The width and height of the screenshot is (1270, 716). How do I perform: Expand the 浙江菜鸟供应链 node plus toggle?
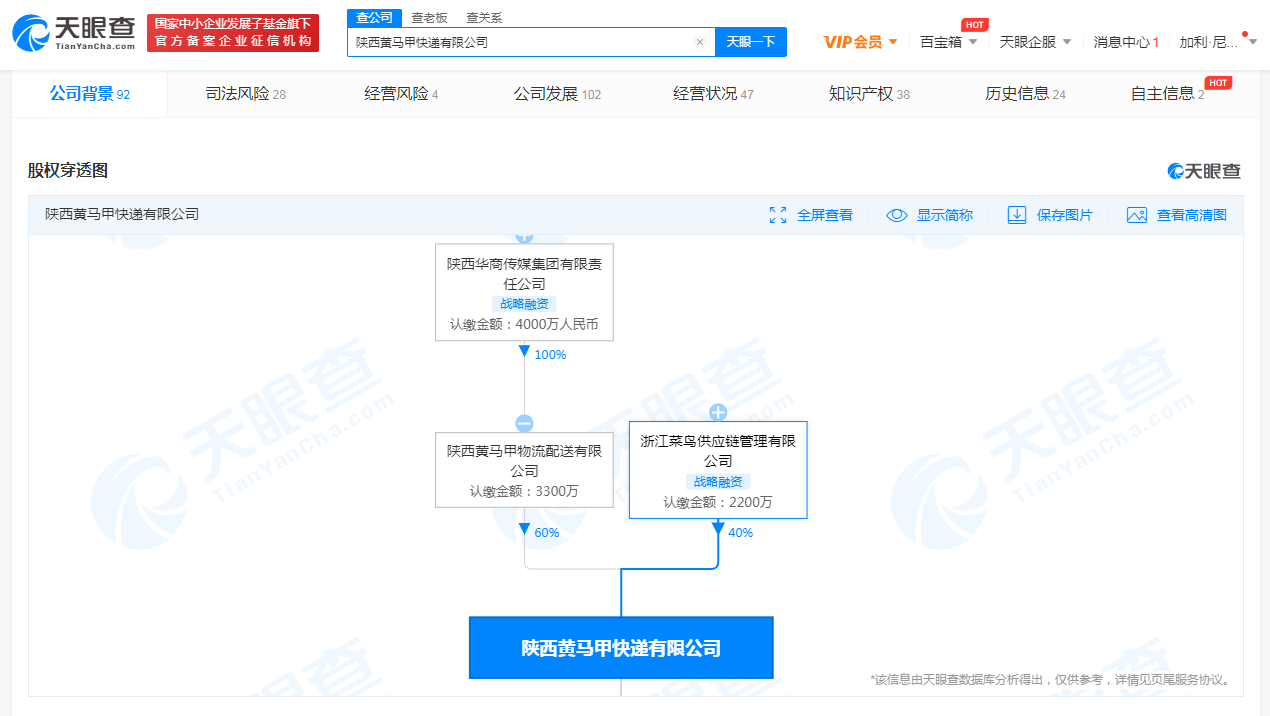coord(717,412)
